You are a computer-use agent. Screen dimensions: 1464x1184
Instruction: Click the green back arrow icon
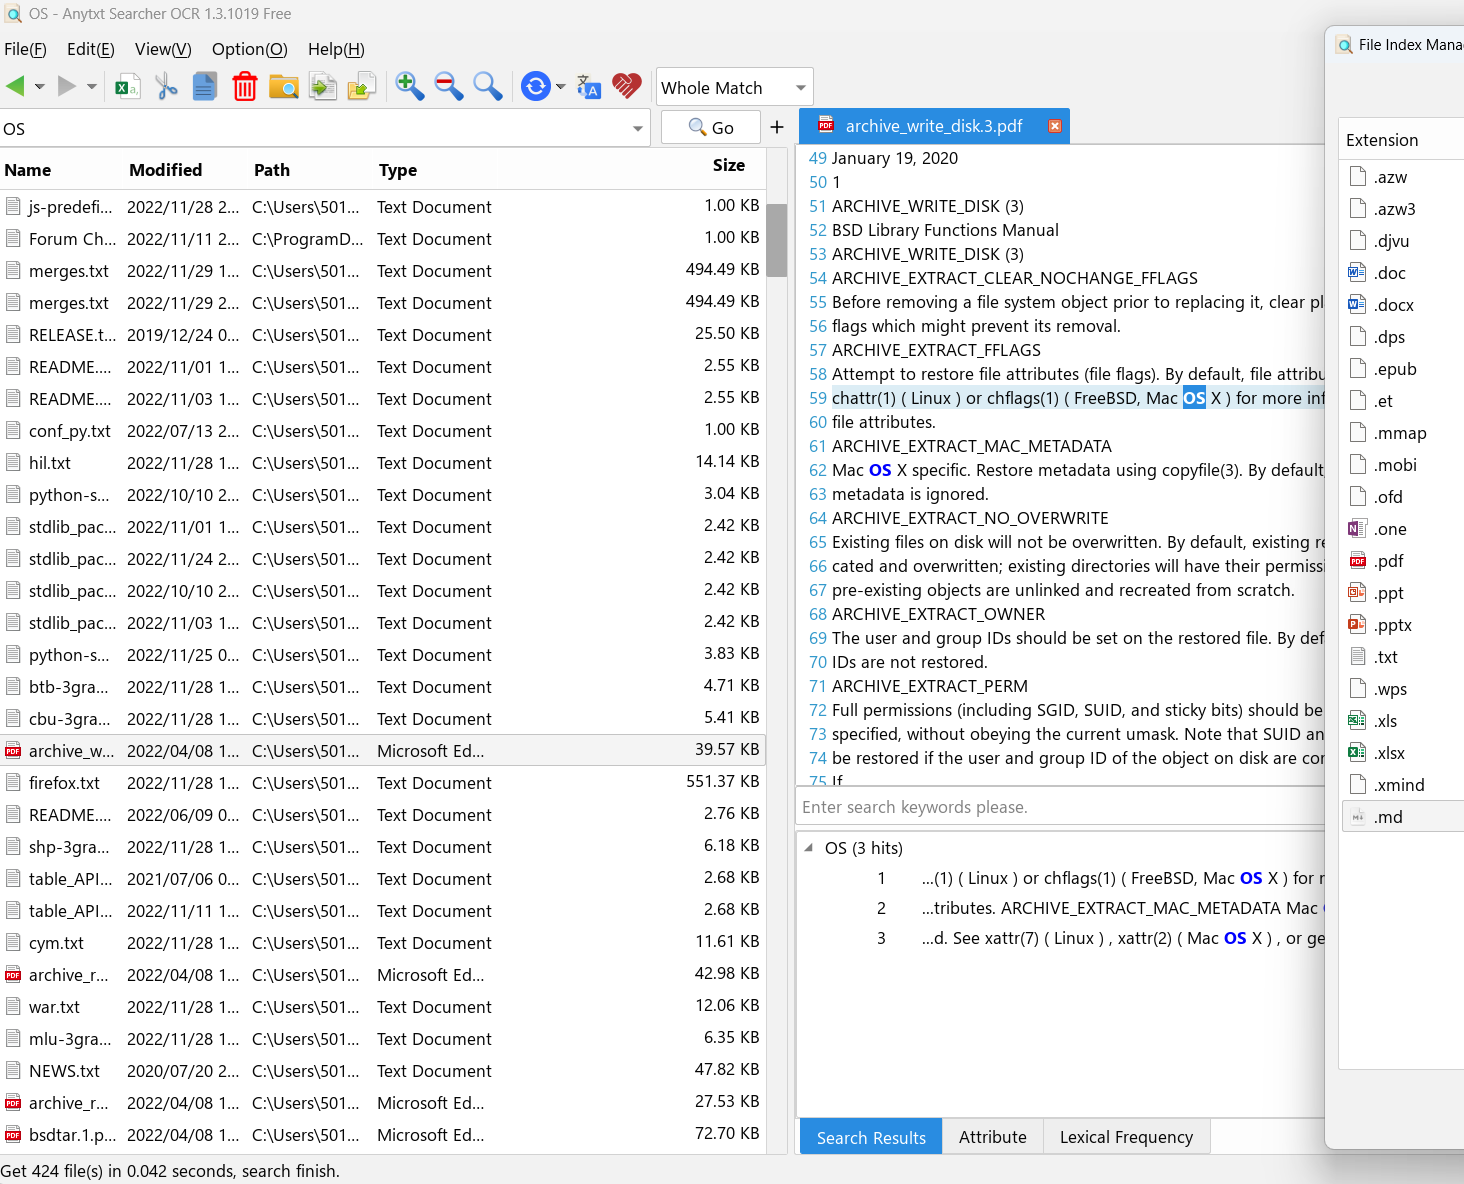pyautogui.click(x=15, y=87)
